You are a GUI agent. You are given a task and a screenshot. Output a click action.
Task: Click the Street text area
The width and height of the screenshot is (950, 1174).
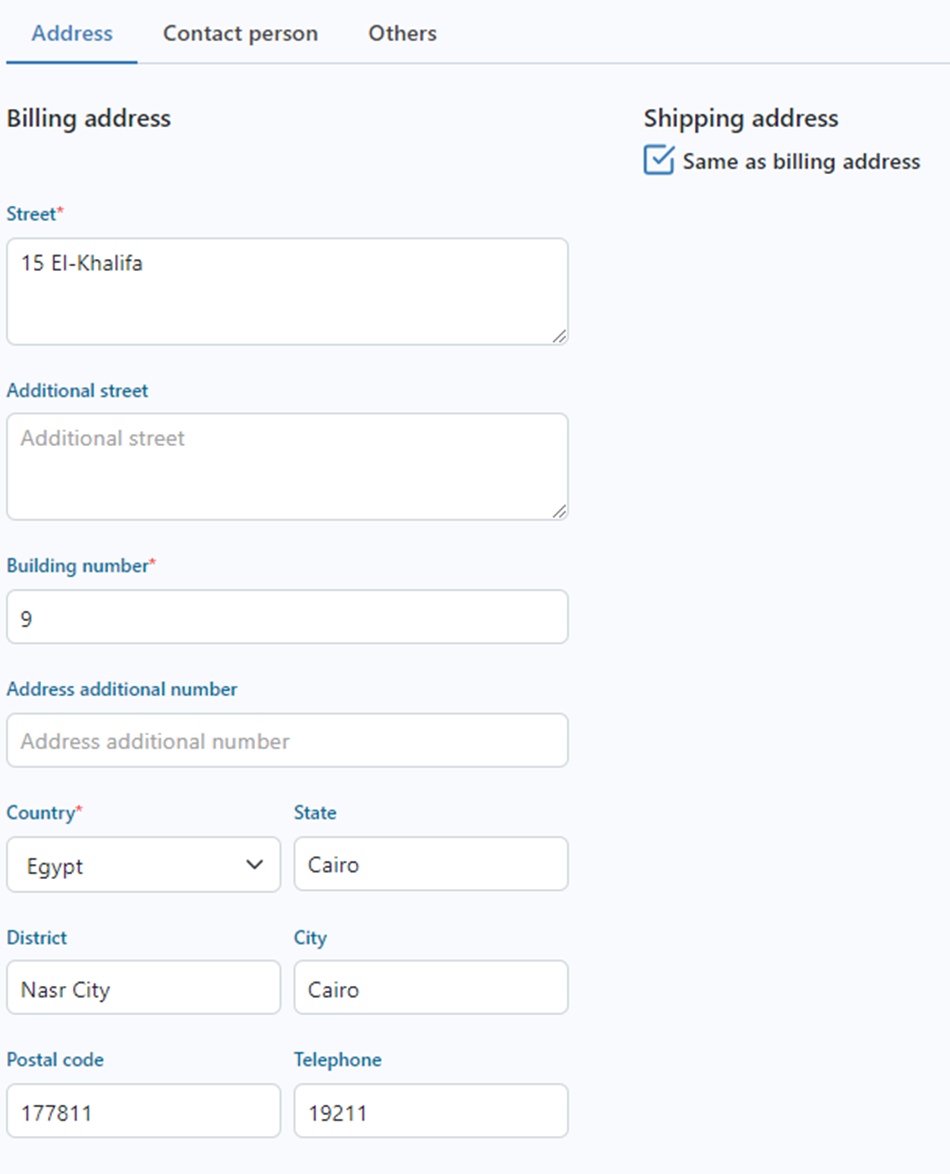(287, 291)
